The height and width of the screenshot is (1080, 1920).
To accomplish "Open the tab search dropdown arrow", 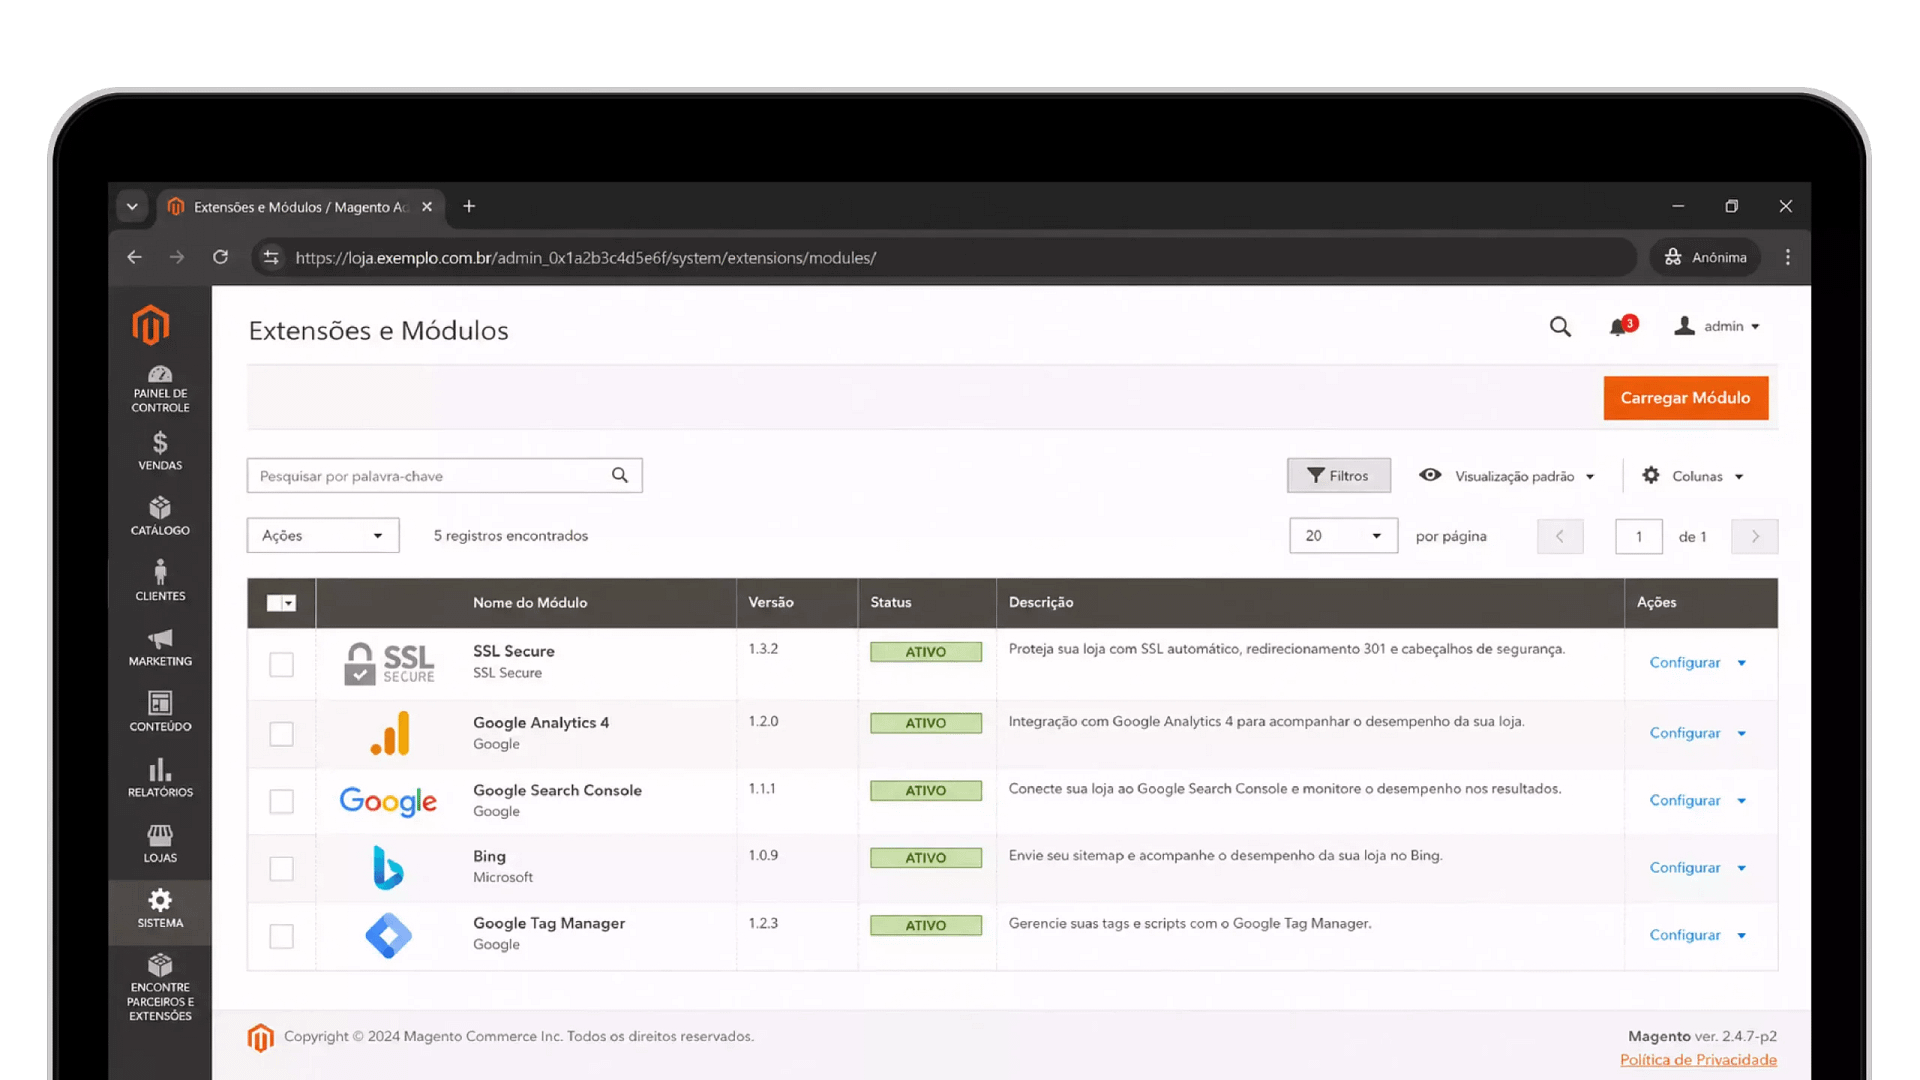I will tap(132, 207).
